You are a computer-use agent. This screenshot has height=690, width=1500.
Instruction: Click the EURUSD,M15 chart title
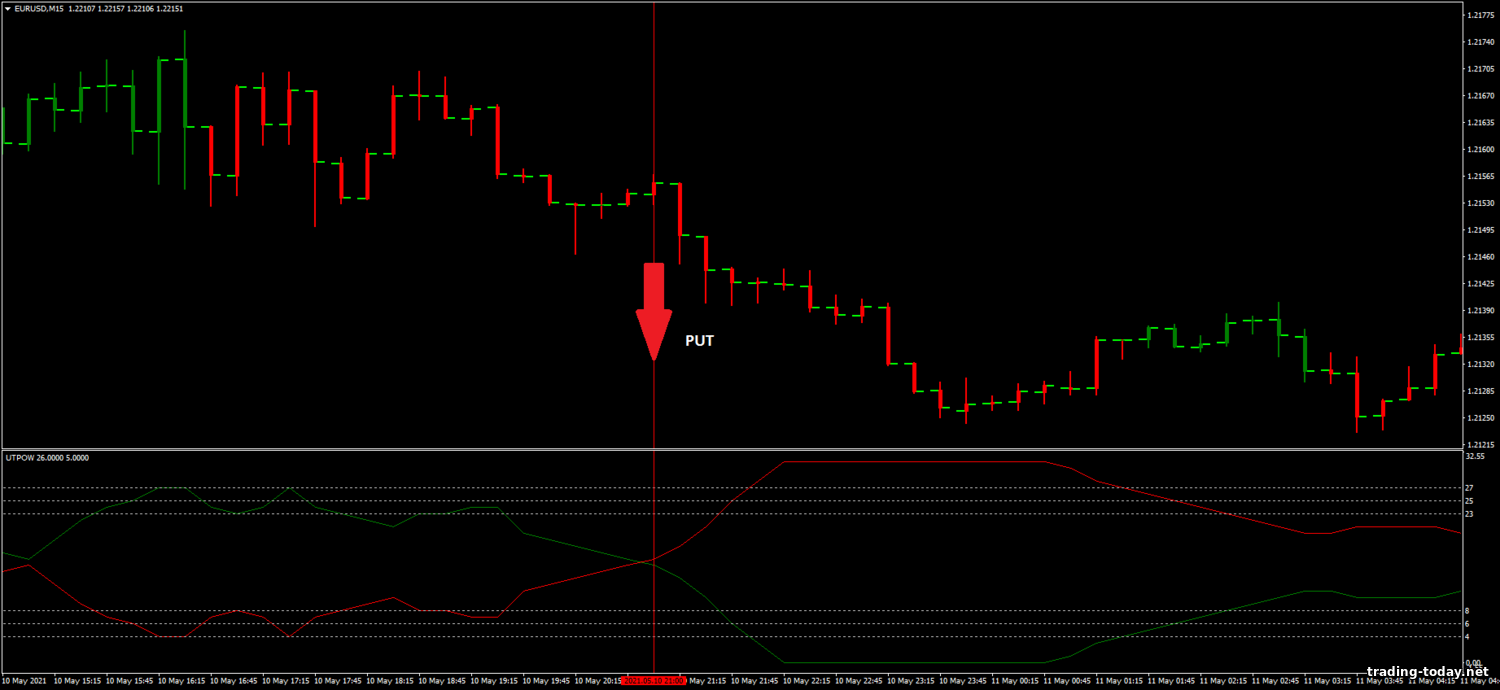pyautogui.click(x=39, y=8)
